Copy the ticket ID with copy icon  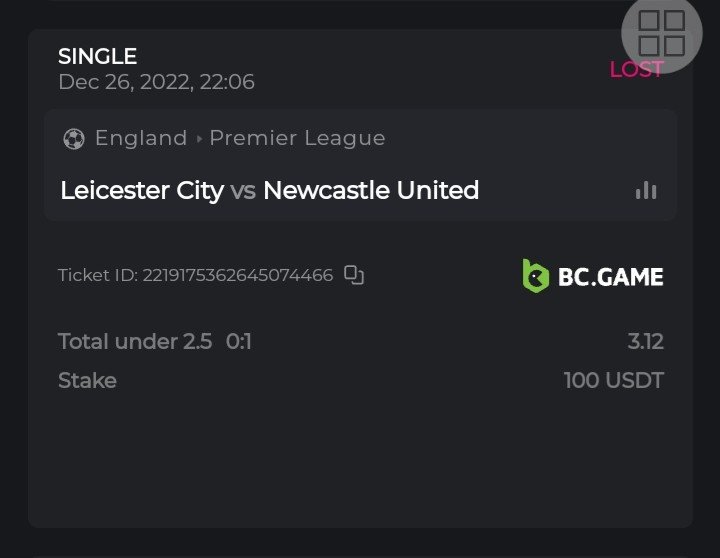coord(354,275)
